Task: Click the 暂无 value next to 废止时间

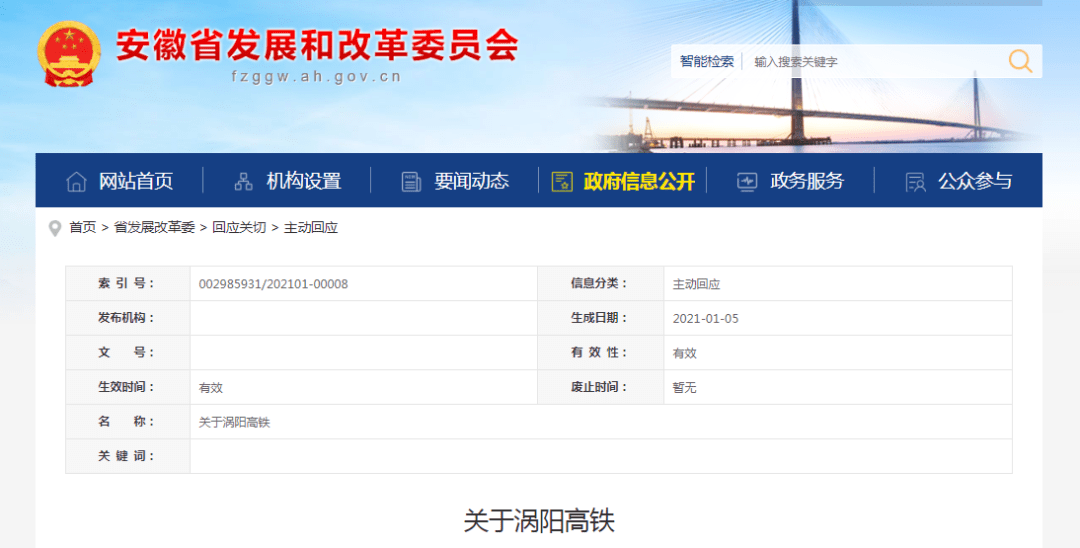Action: (x=685, y=388)
